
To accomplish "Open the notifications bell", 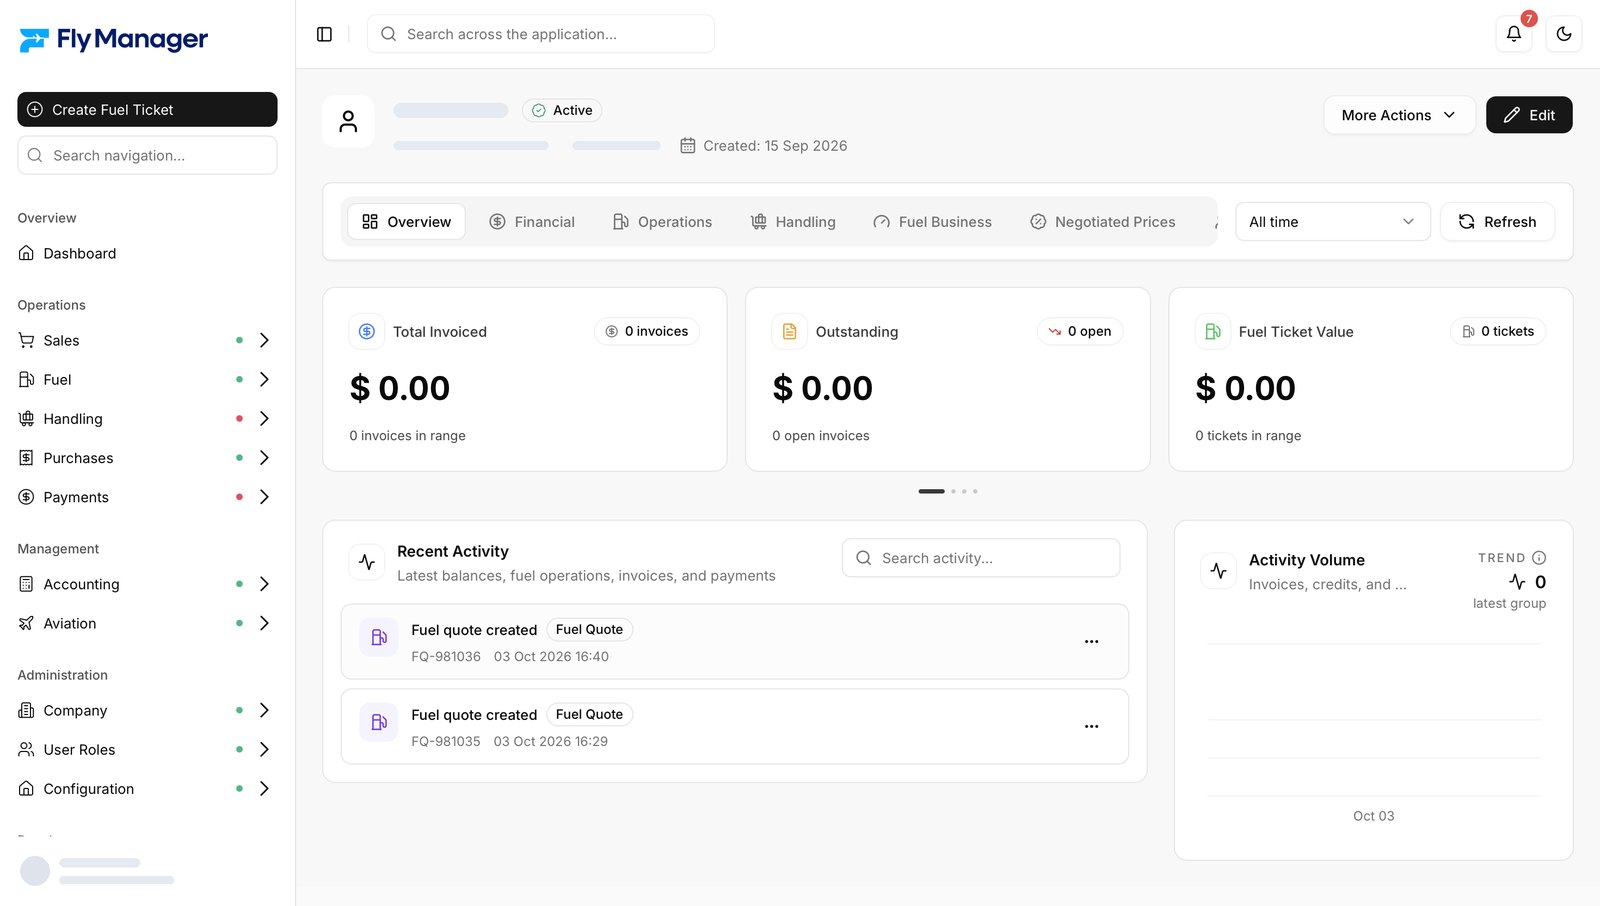I will point(1514,34).
